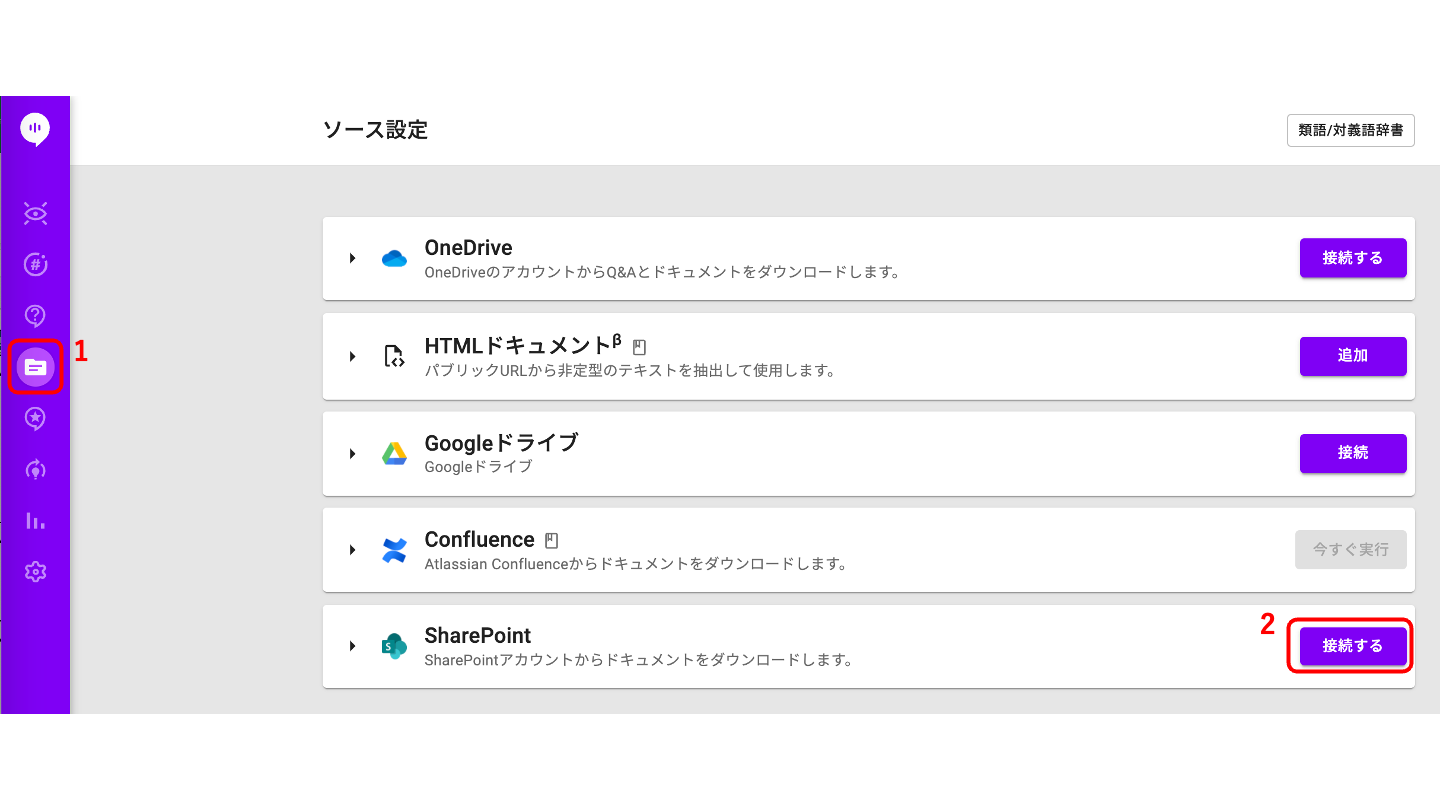Screen dimensions: 1440x810
Task: Open the crossed-eye icon in sidebar
Action: click(35, 213)
